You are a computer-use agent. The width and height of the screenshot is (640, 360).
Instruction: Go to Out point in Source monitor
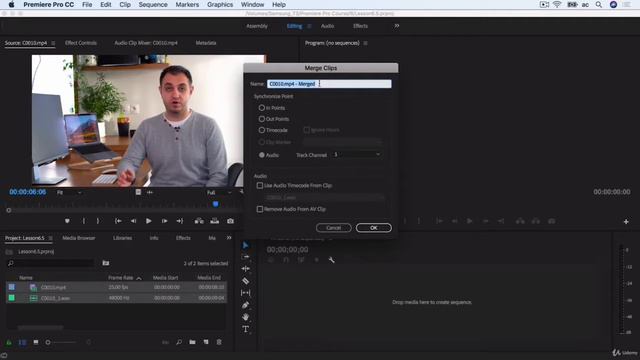[180, 221]
